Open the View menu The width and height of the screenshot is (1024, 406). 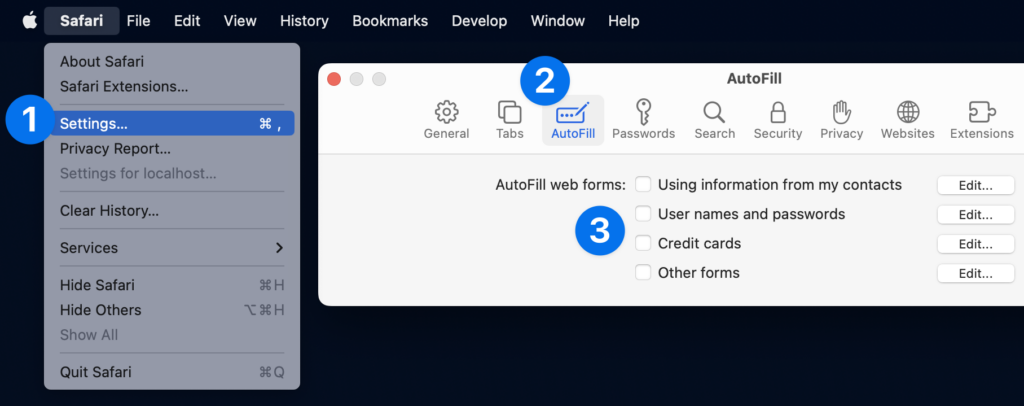pyautogui.click(x=240, y=21)
